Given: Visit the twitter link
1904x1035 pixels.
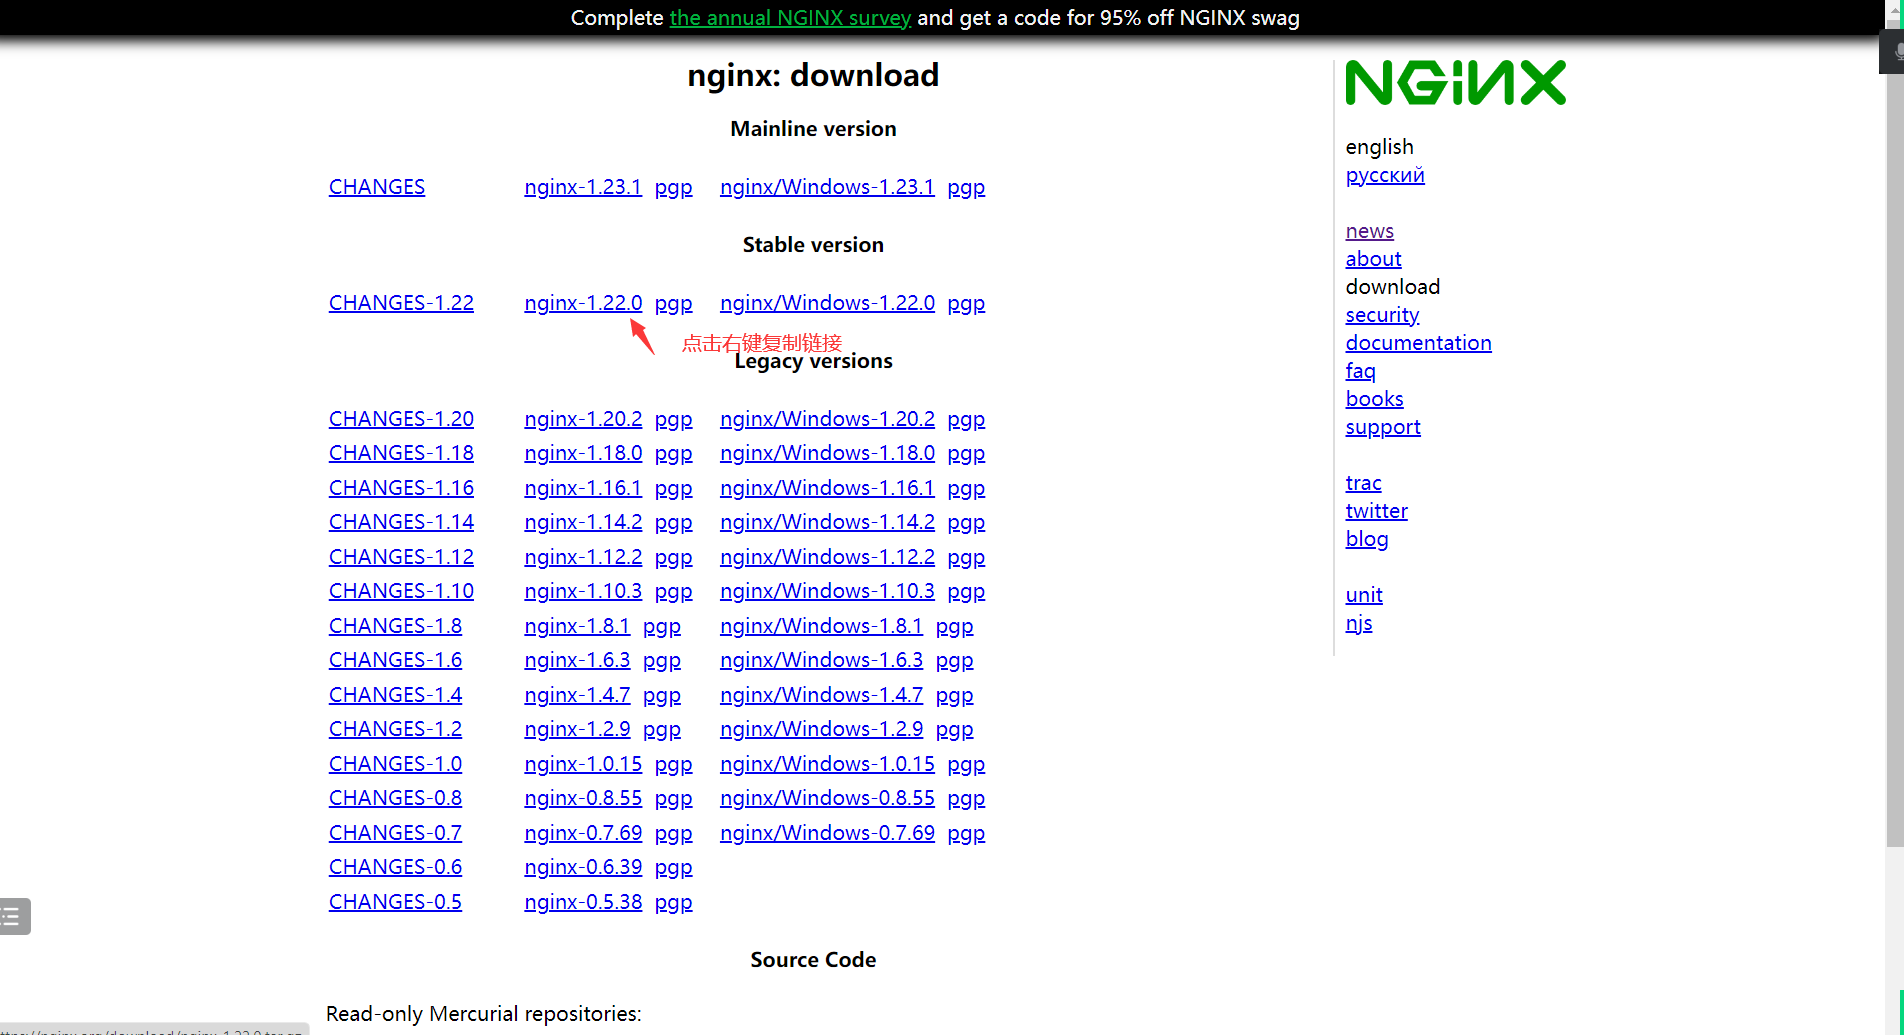Looking at the screenshot, I should coord(1376,511).
